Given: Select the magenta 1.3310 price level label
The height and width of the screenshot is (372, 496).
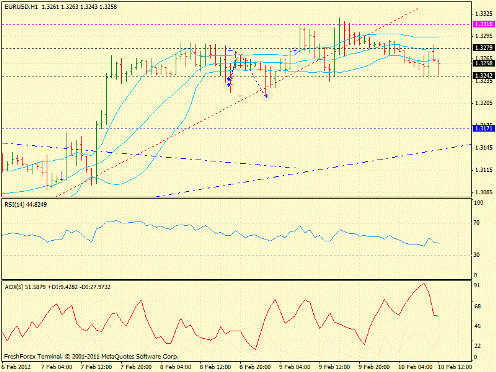Looking at the screenshot, I should point(484,24).
